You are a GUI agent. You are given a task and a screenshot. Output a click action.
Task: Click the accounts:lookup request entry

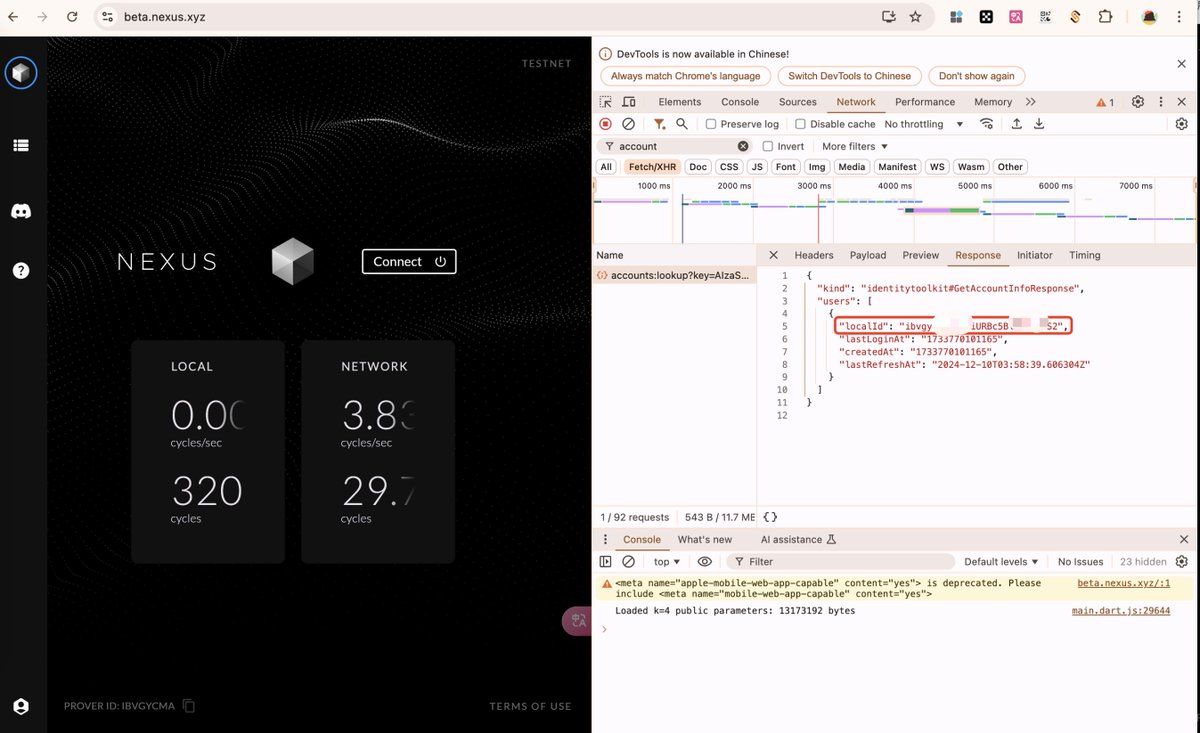click(x=674, y=274)
